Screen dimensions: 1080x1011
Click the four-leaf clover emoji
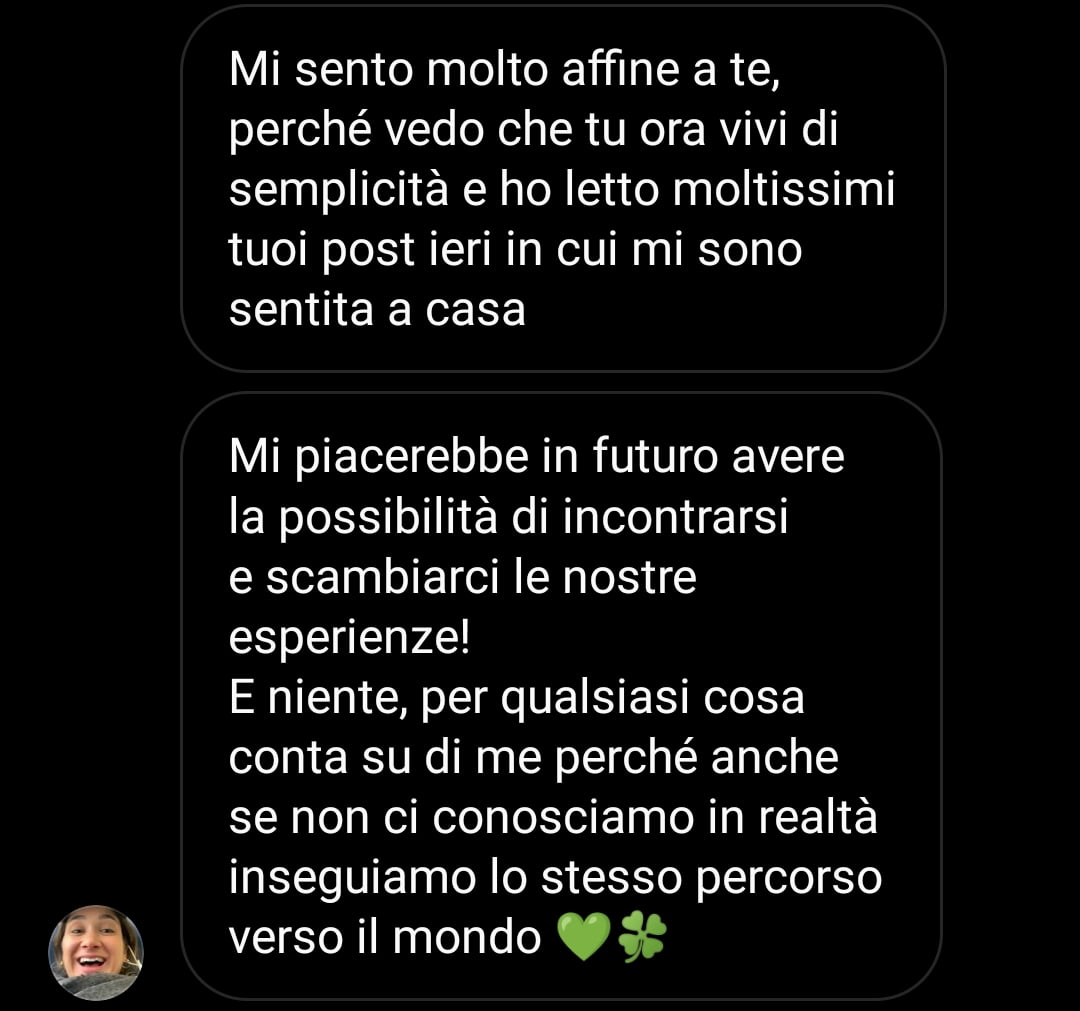pyautogui.click(x=642, y=937)
